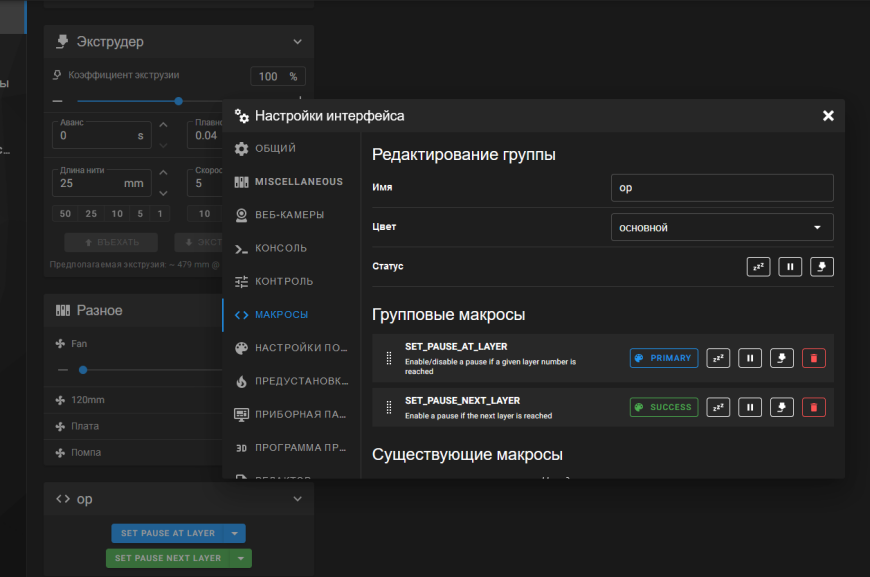This screenshot has width=870, height=577.
Task: Open the SET PAUSE AT LAYER dropdown arrow
Action: (236, 534)
